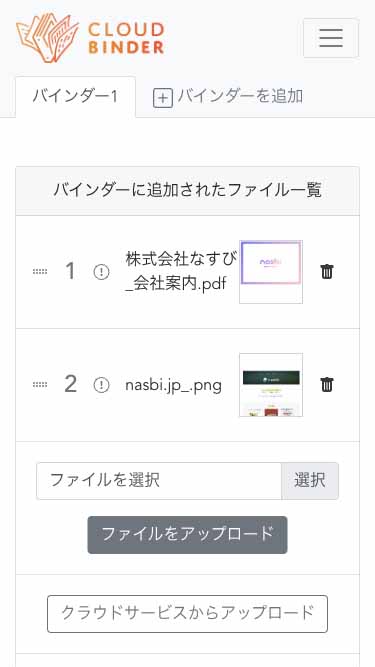Show info warning for file number 1
375x667 pixels.
(101, 272)
